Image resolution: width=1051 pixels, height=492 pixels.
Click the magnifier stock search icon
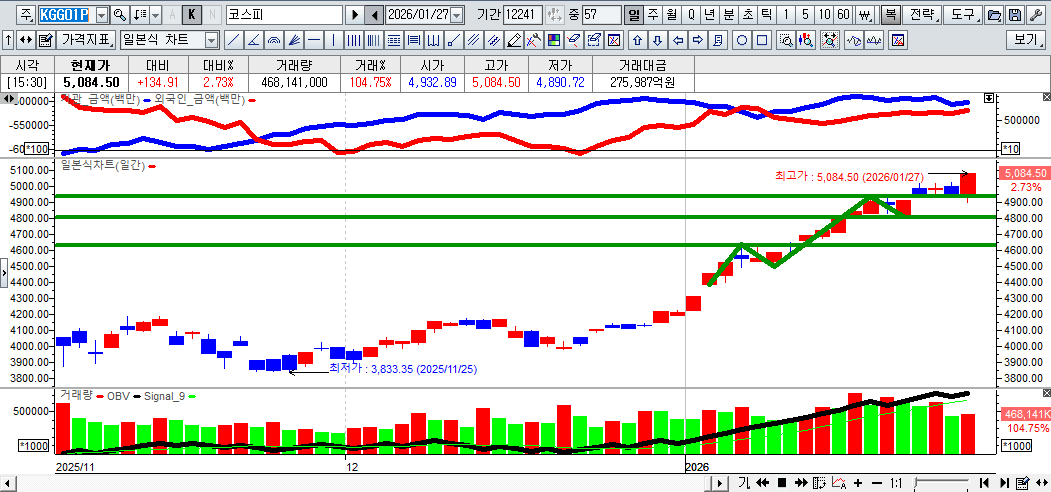[120, 15]
